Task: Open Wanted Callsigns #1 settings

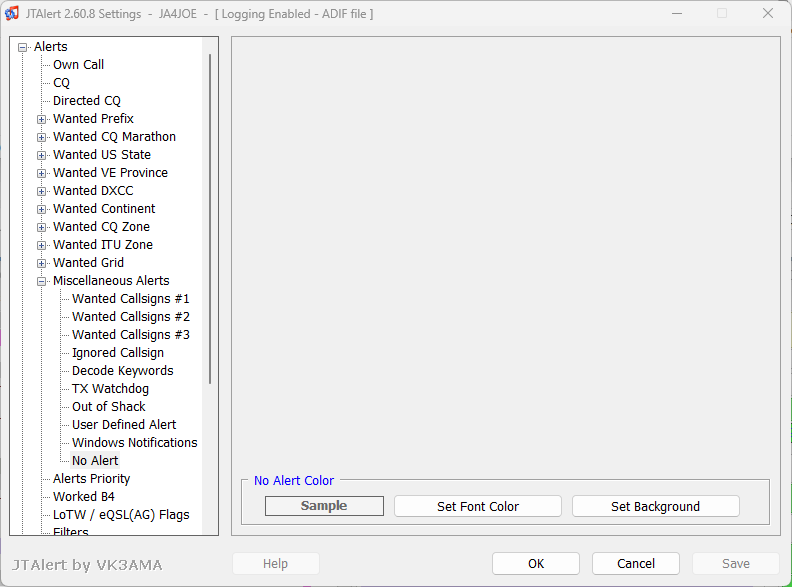Action: click(x=130, y=299)
